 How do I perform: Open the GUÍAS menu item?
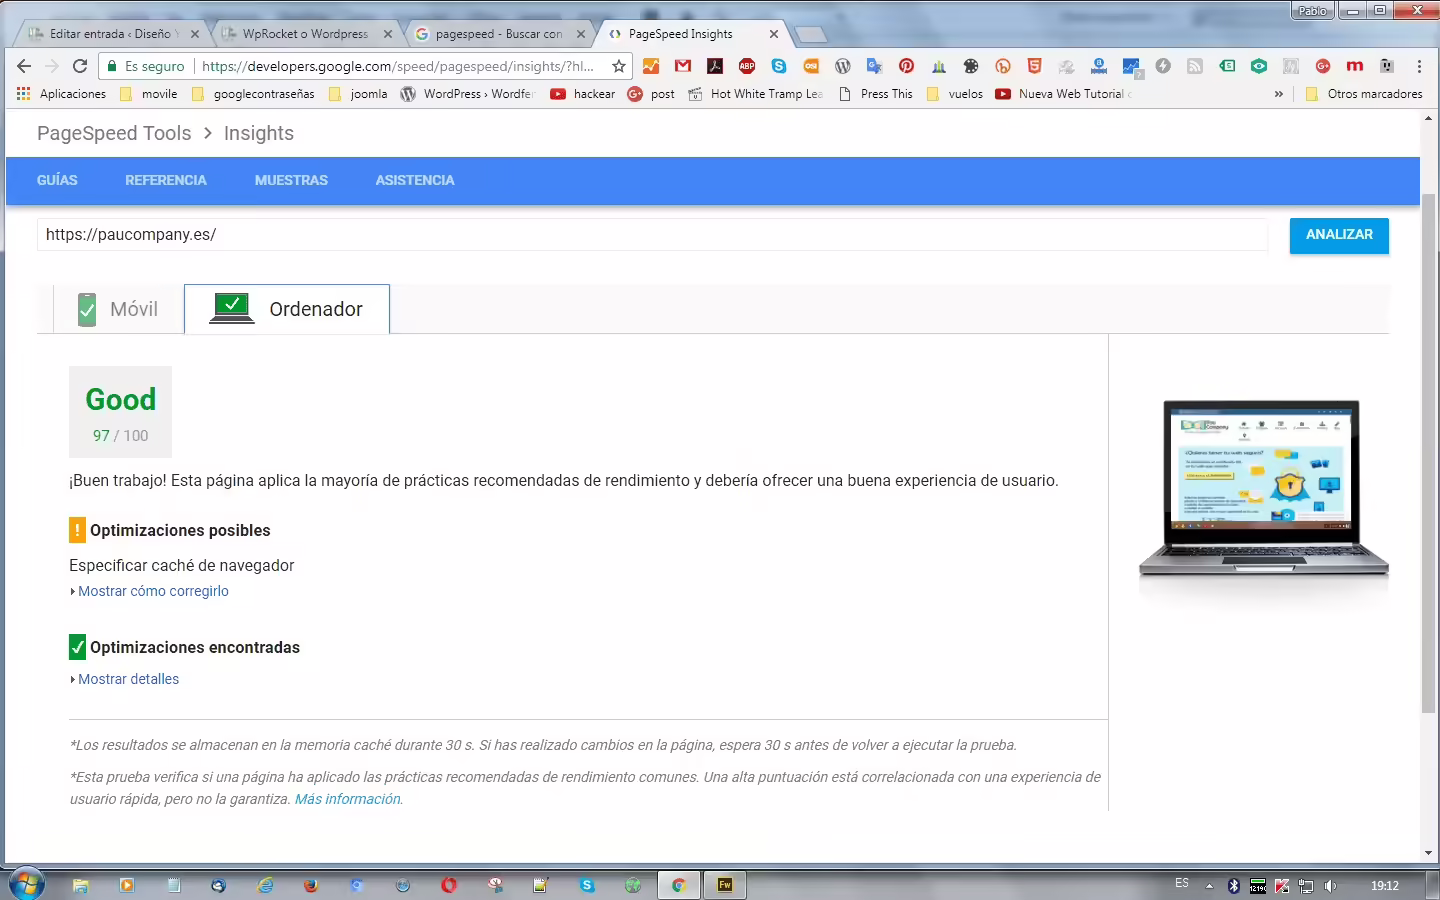(x=57, y=180)
